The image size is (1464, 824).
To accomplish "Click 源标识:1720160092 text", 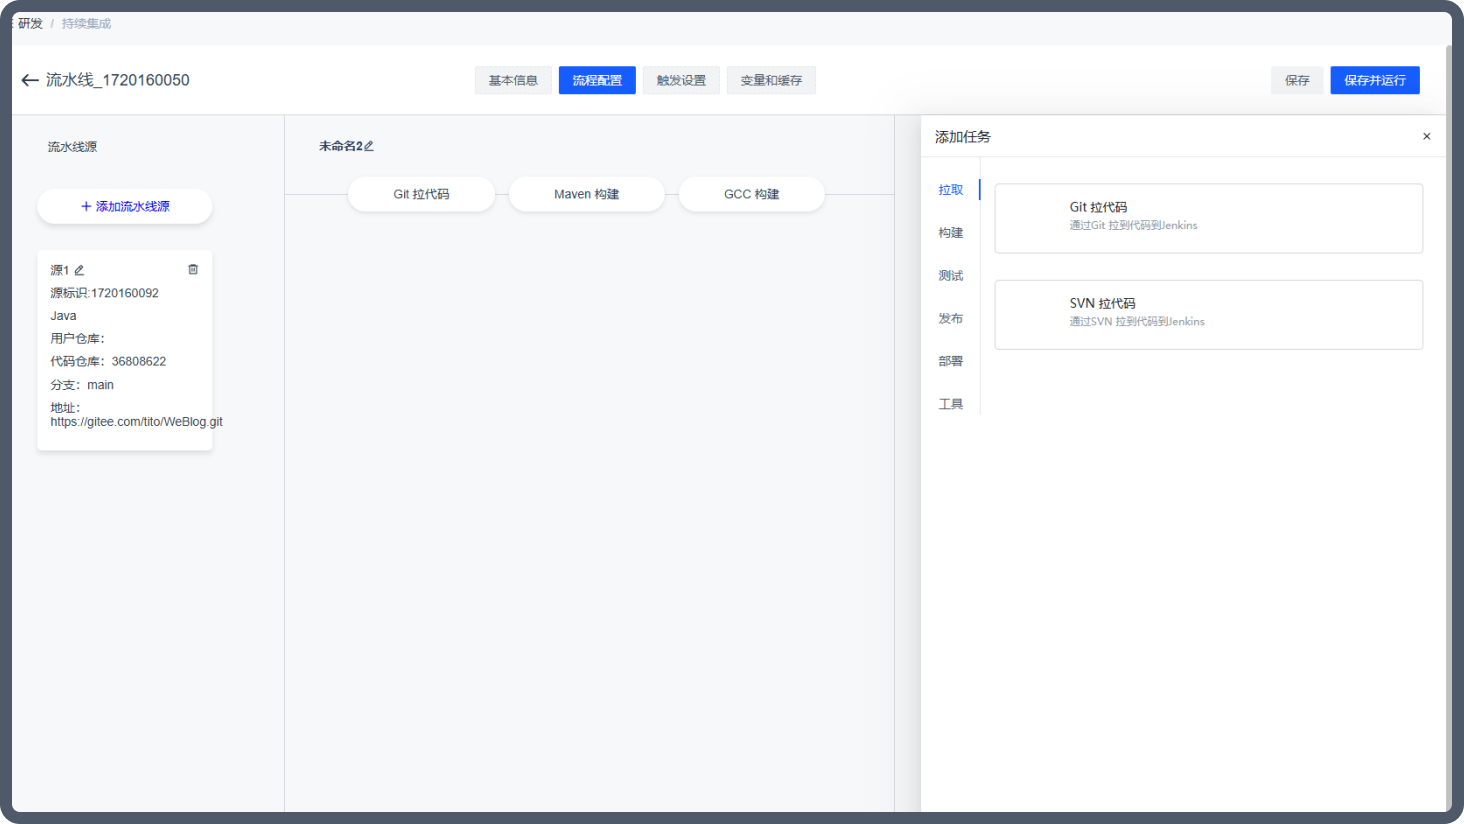I will (x=104, y=293).
